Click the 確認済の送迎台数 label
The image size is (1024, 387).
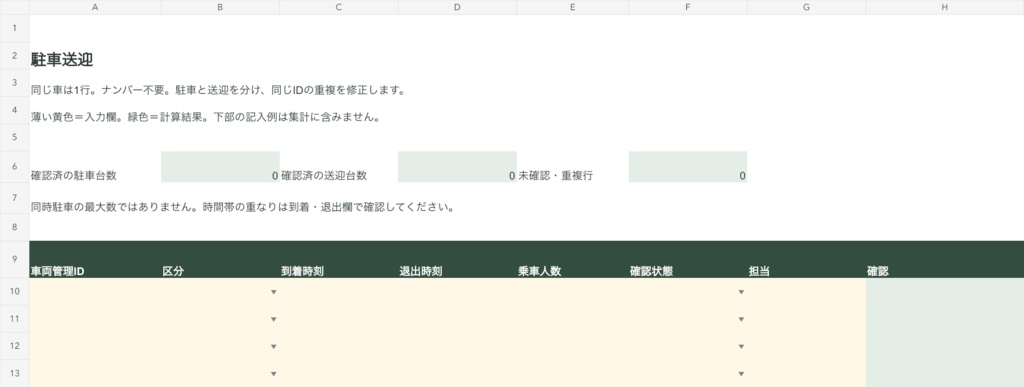[x=324, y=176]
